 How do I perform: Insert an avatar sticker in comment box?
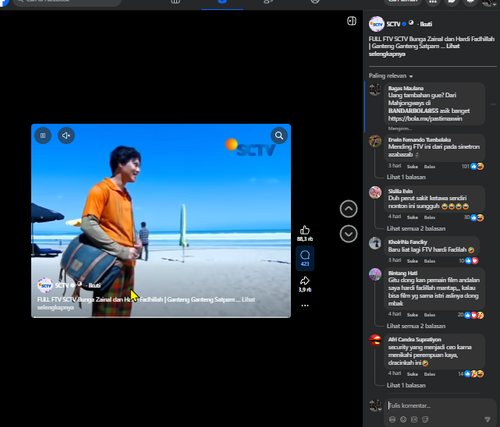(x=392, y=419)
